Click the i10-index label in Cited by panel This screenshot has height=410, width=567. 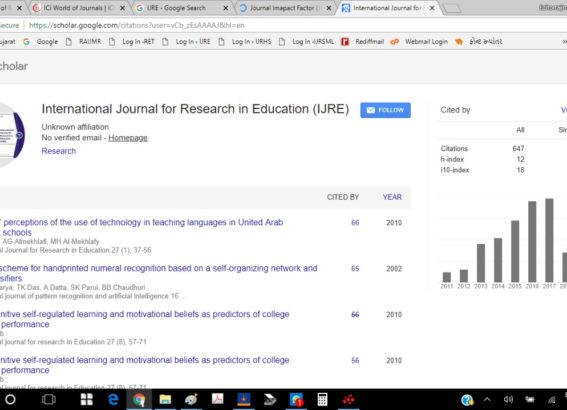(x=455, y=170)
